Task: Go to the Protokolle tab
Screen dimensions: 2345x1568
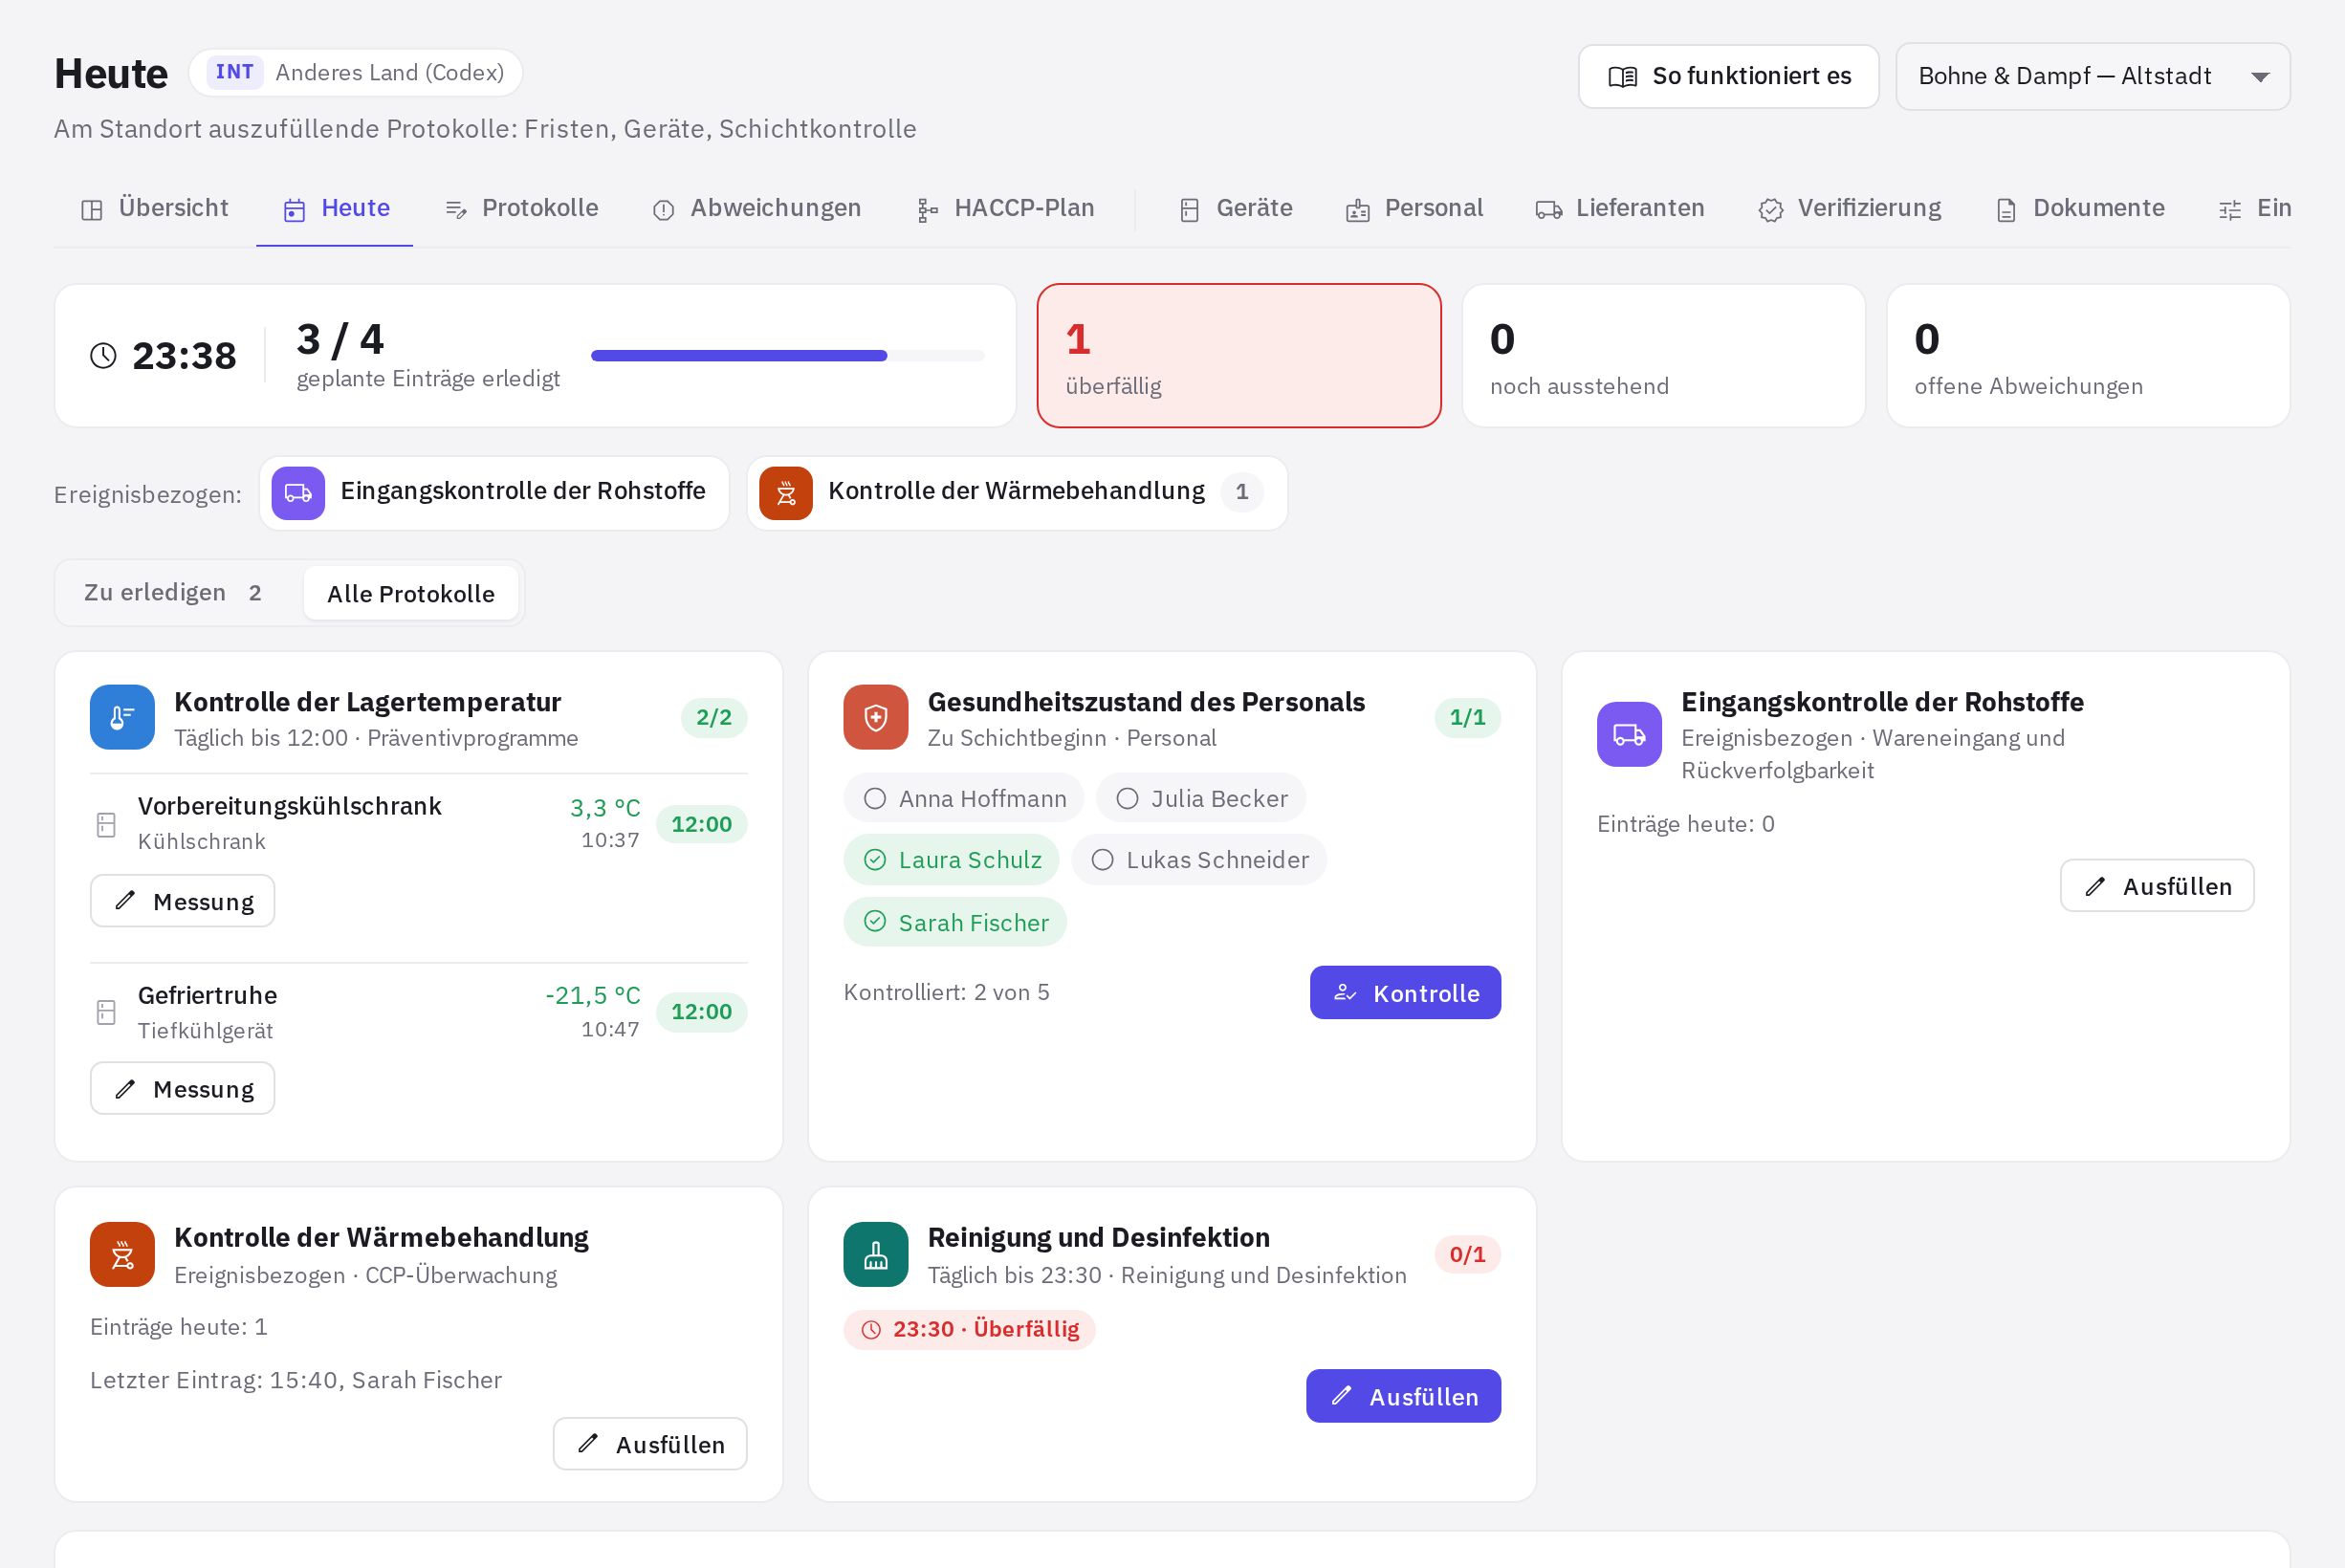Action: 522,209
